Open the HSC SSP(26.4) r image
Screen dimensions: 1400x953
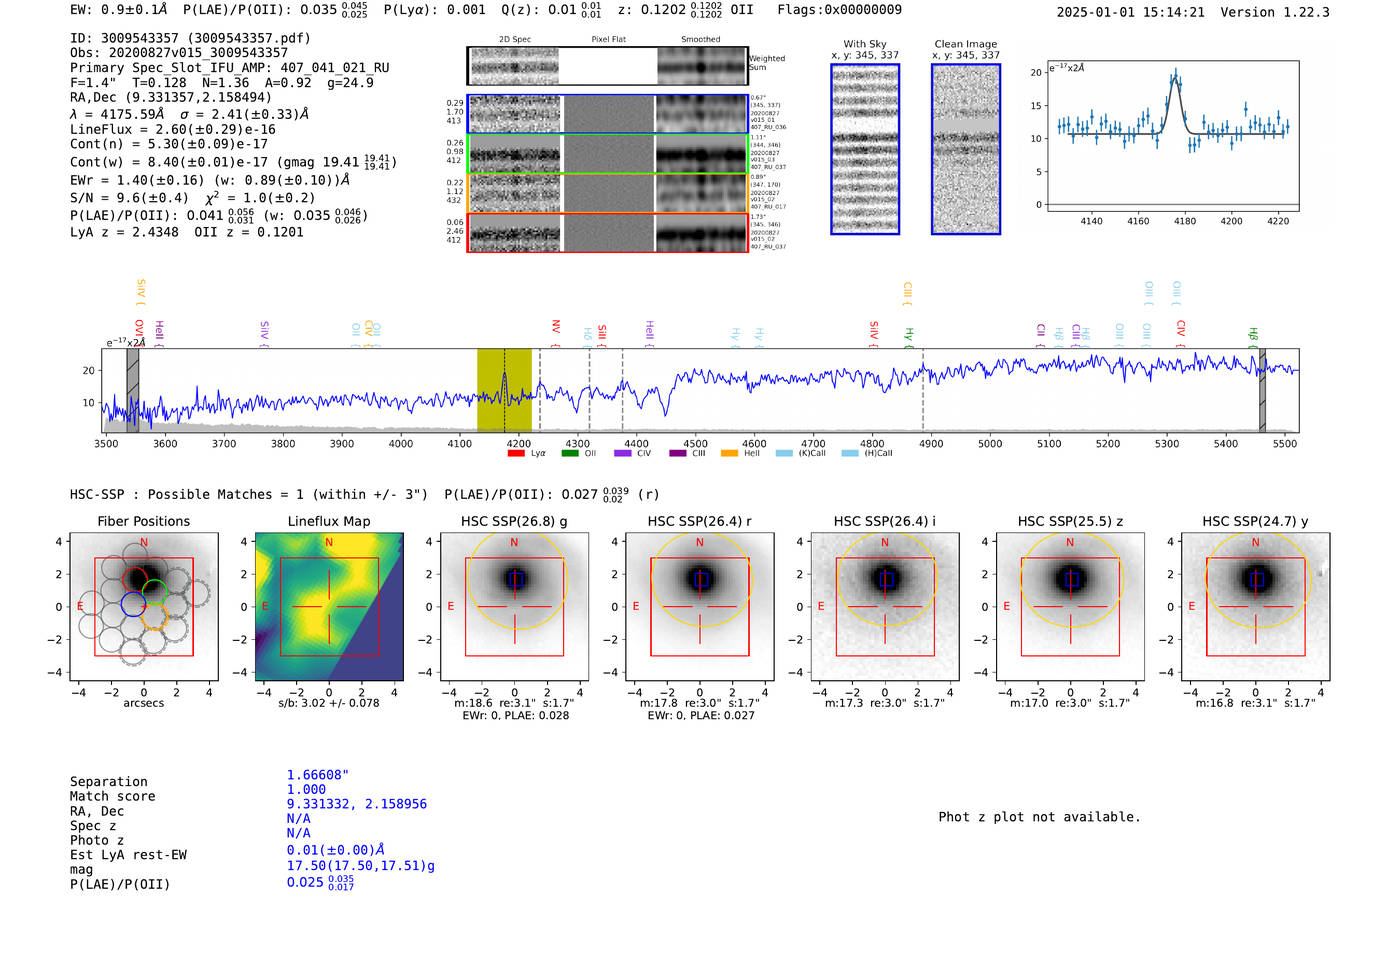699,607
